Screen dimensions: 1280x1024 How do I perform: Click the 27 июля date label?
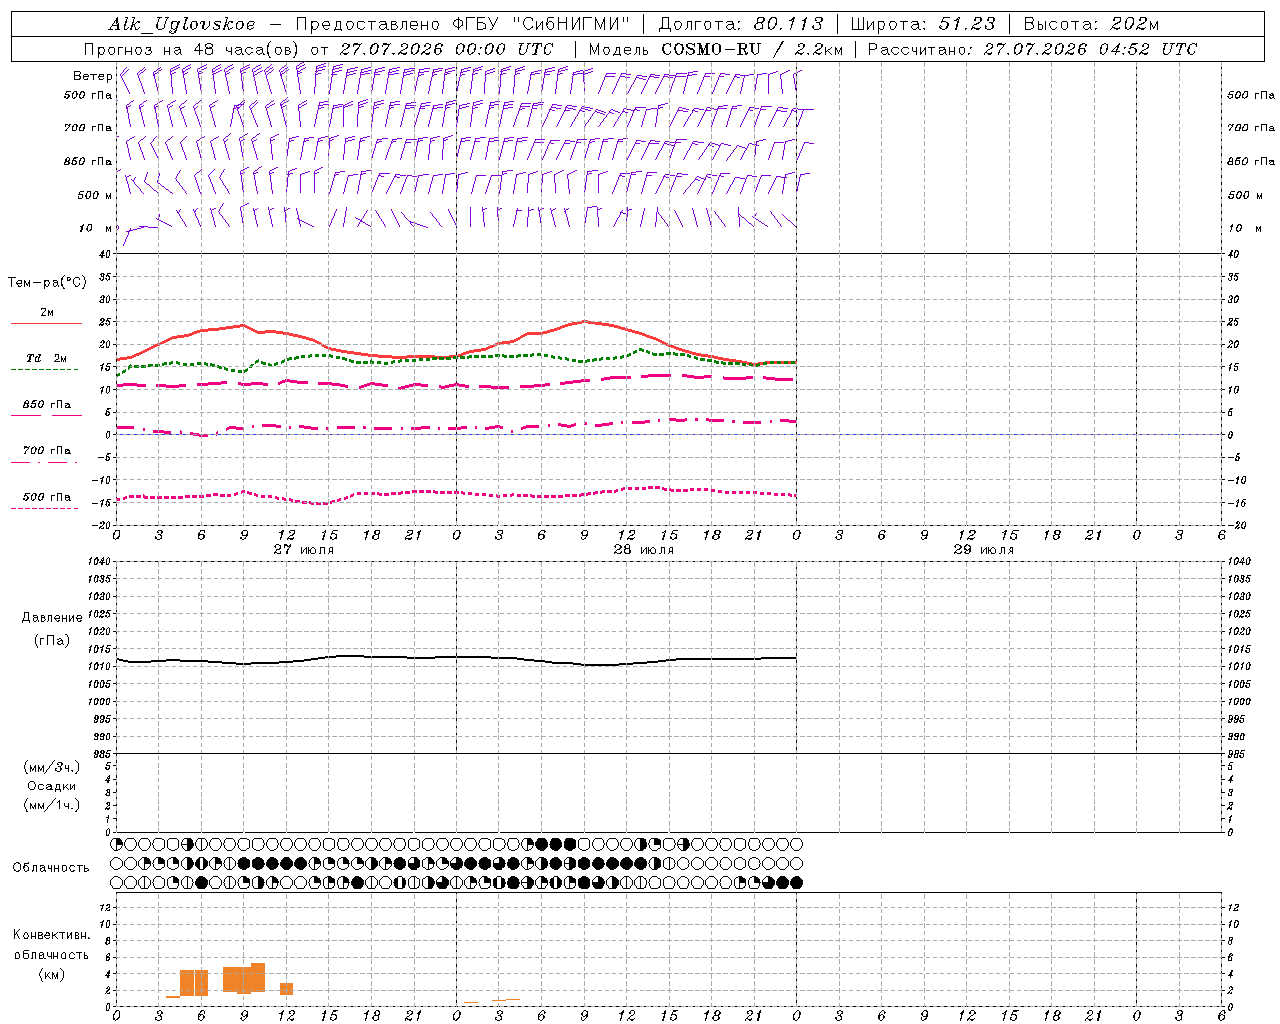304,550
